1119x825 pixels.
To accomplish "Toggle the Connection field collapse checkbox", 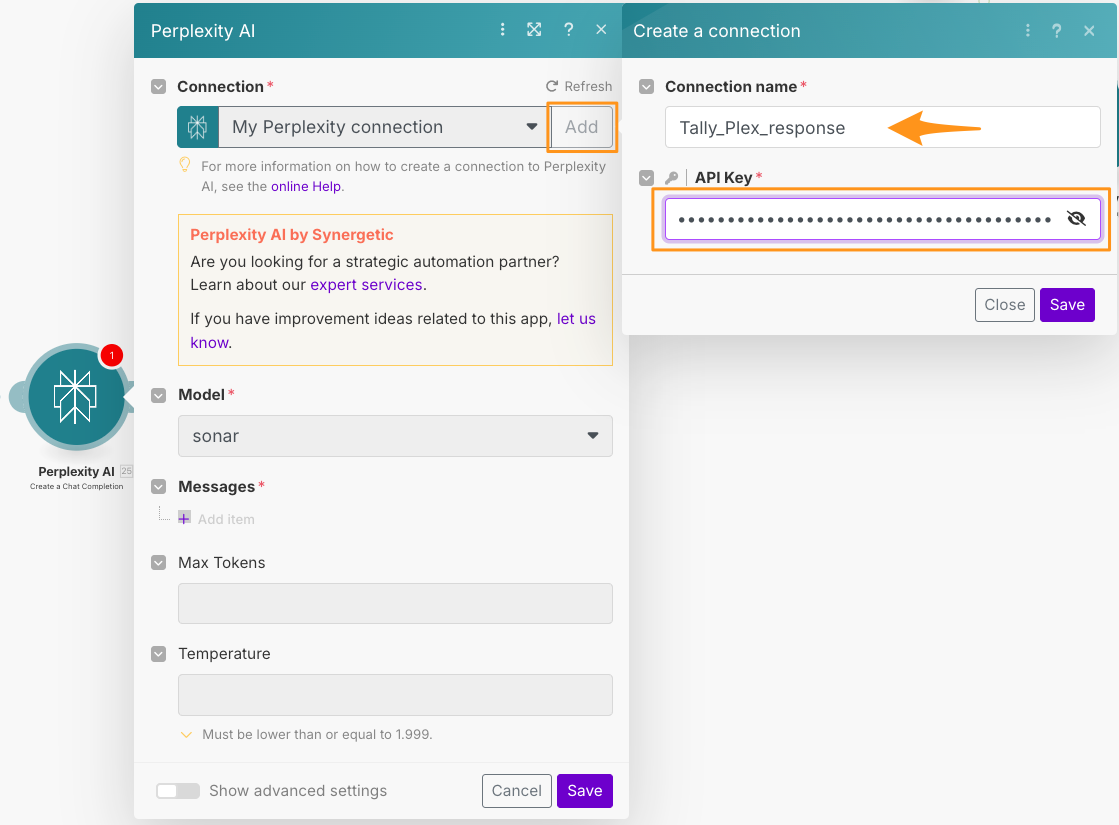I will (x=158, y=86).
